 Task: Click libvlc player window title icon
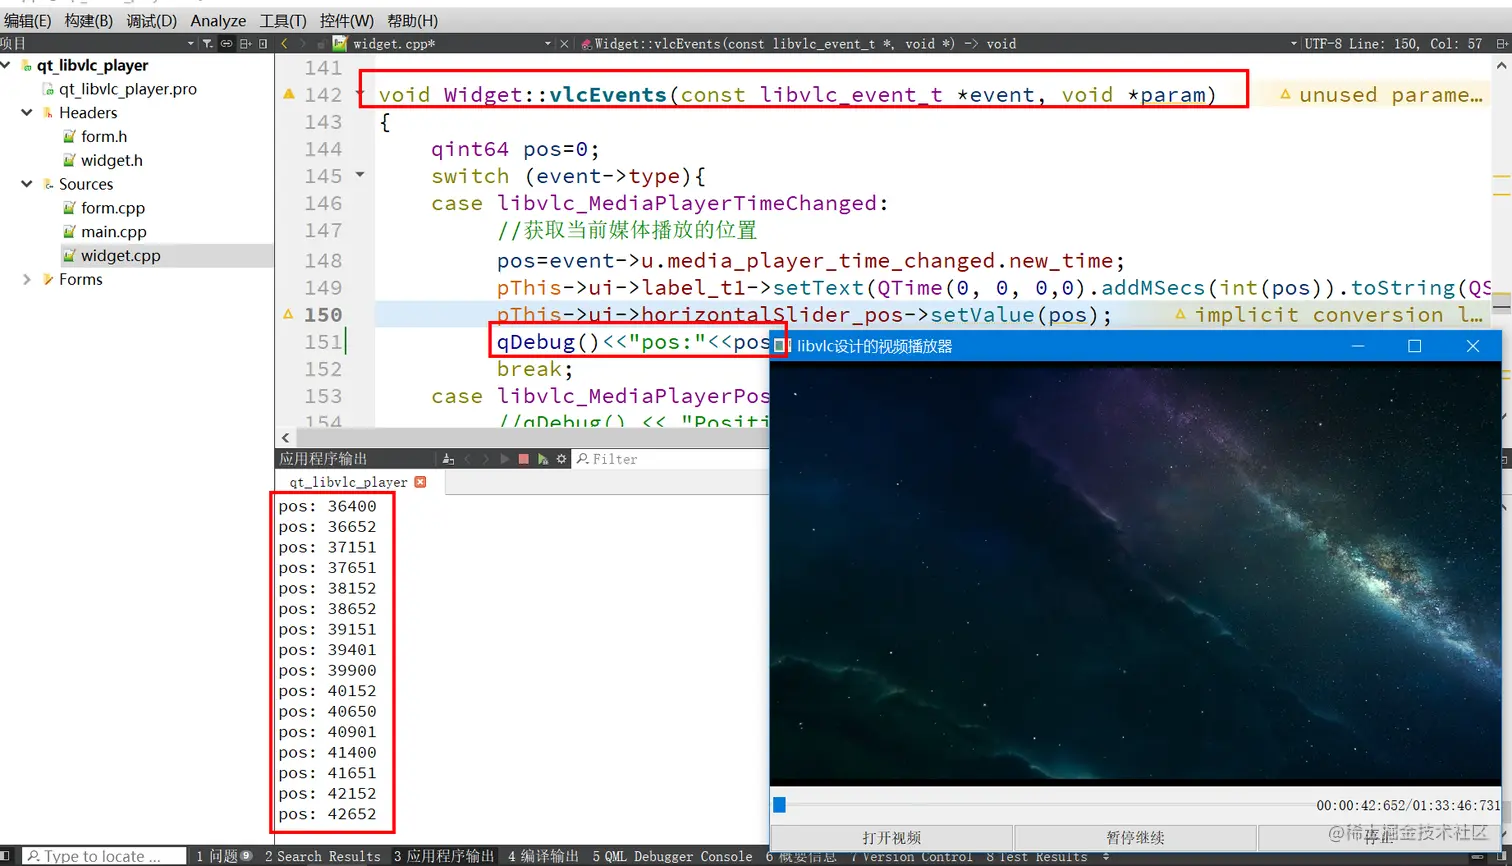(781, 346)
